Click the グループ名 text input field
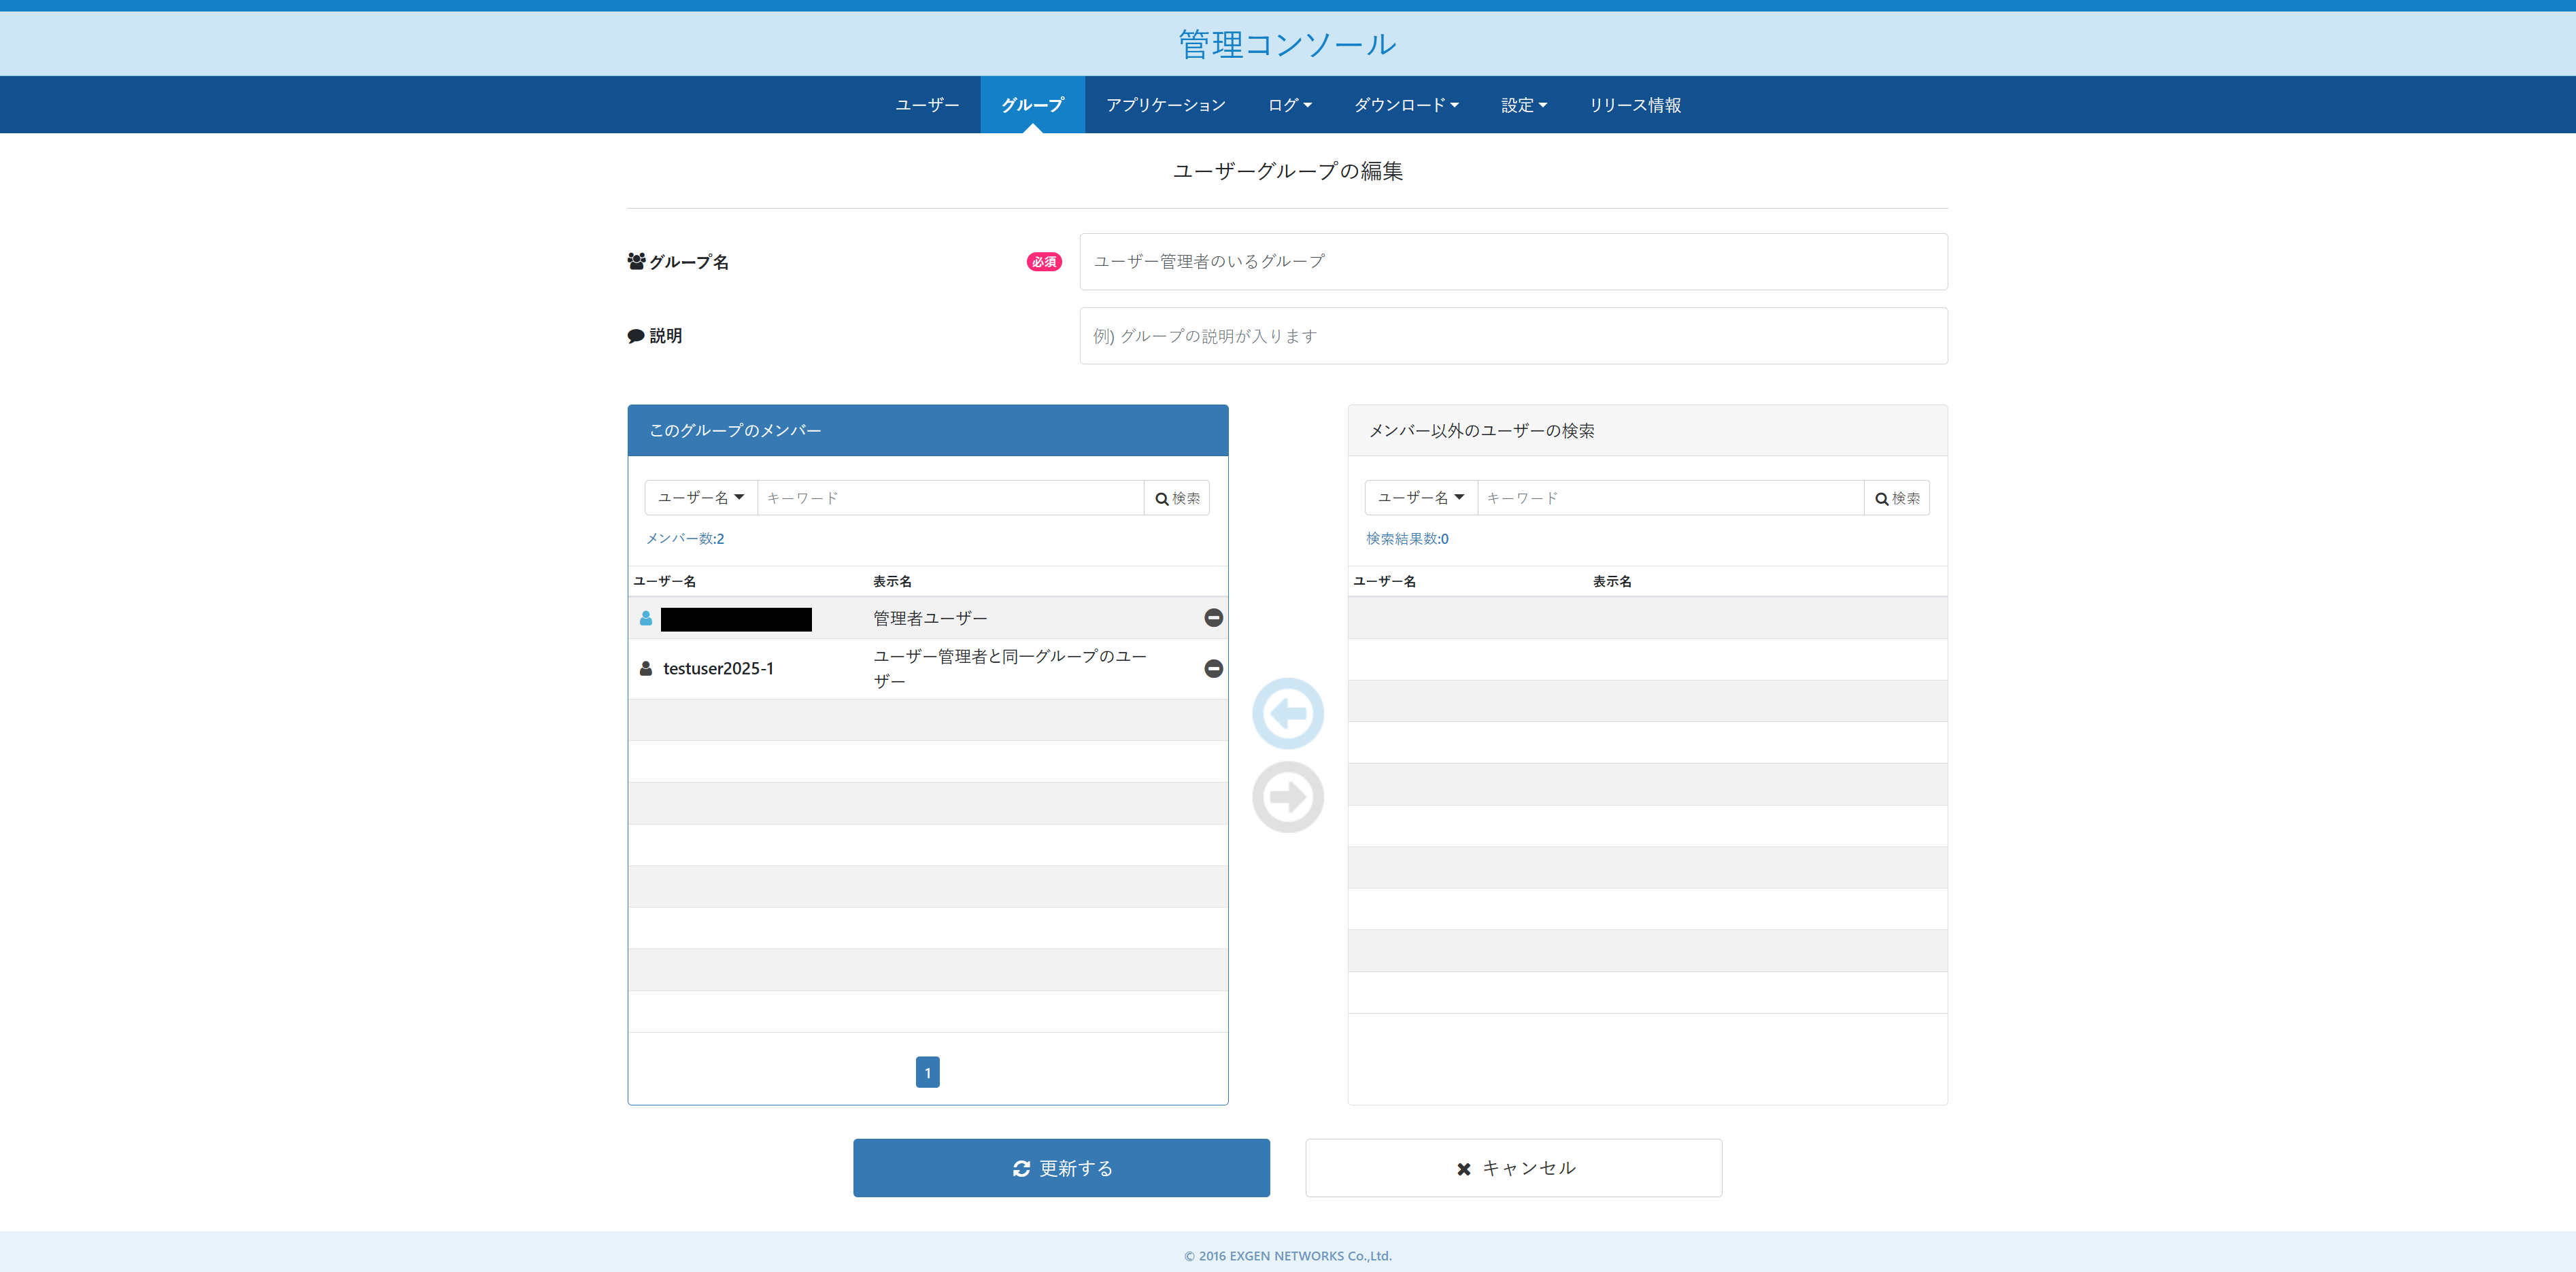 (1512, 261)
